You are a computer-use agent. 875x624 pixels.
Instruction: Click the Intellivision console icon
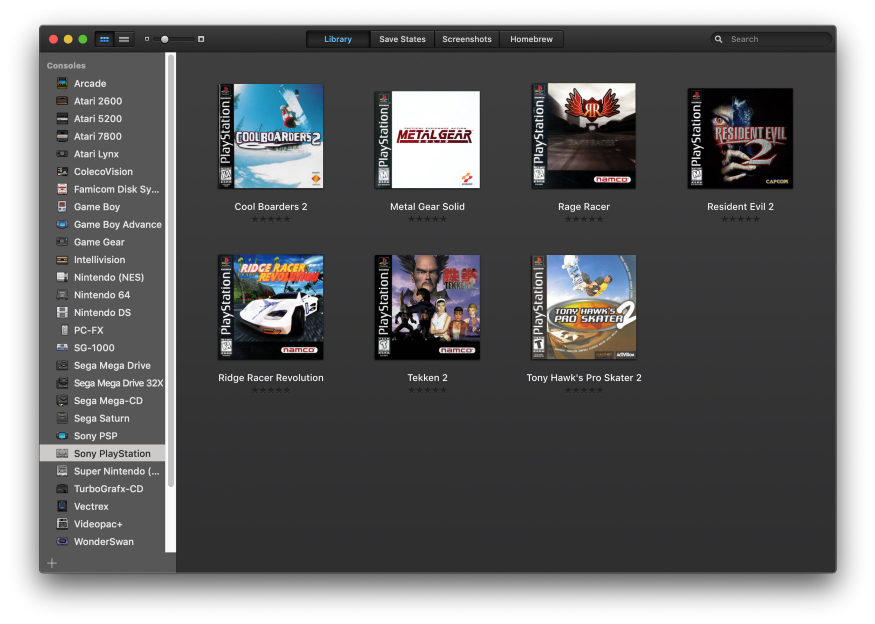click(x=62, y=260)
